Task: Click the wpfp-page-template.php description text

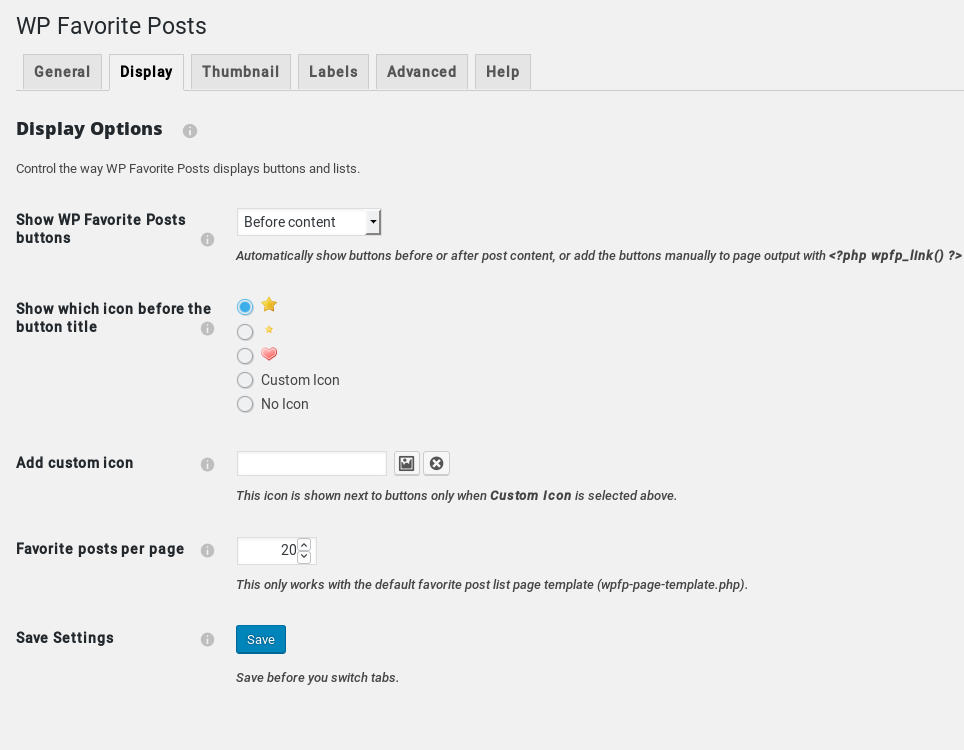Action: (492, 585)
